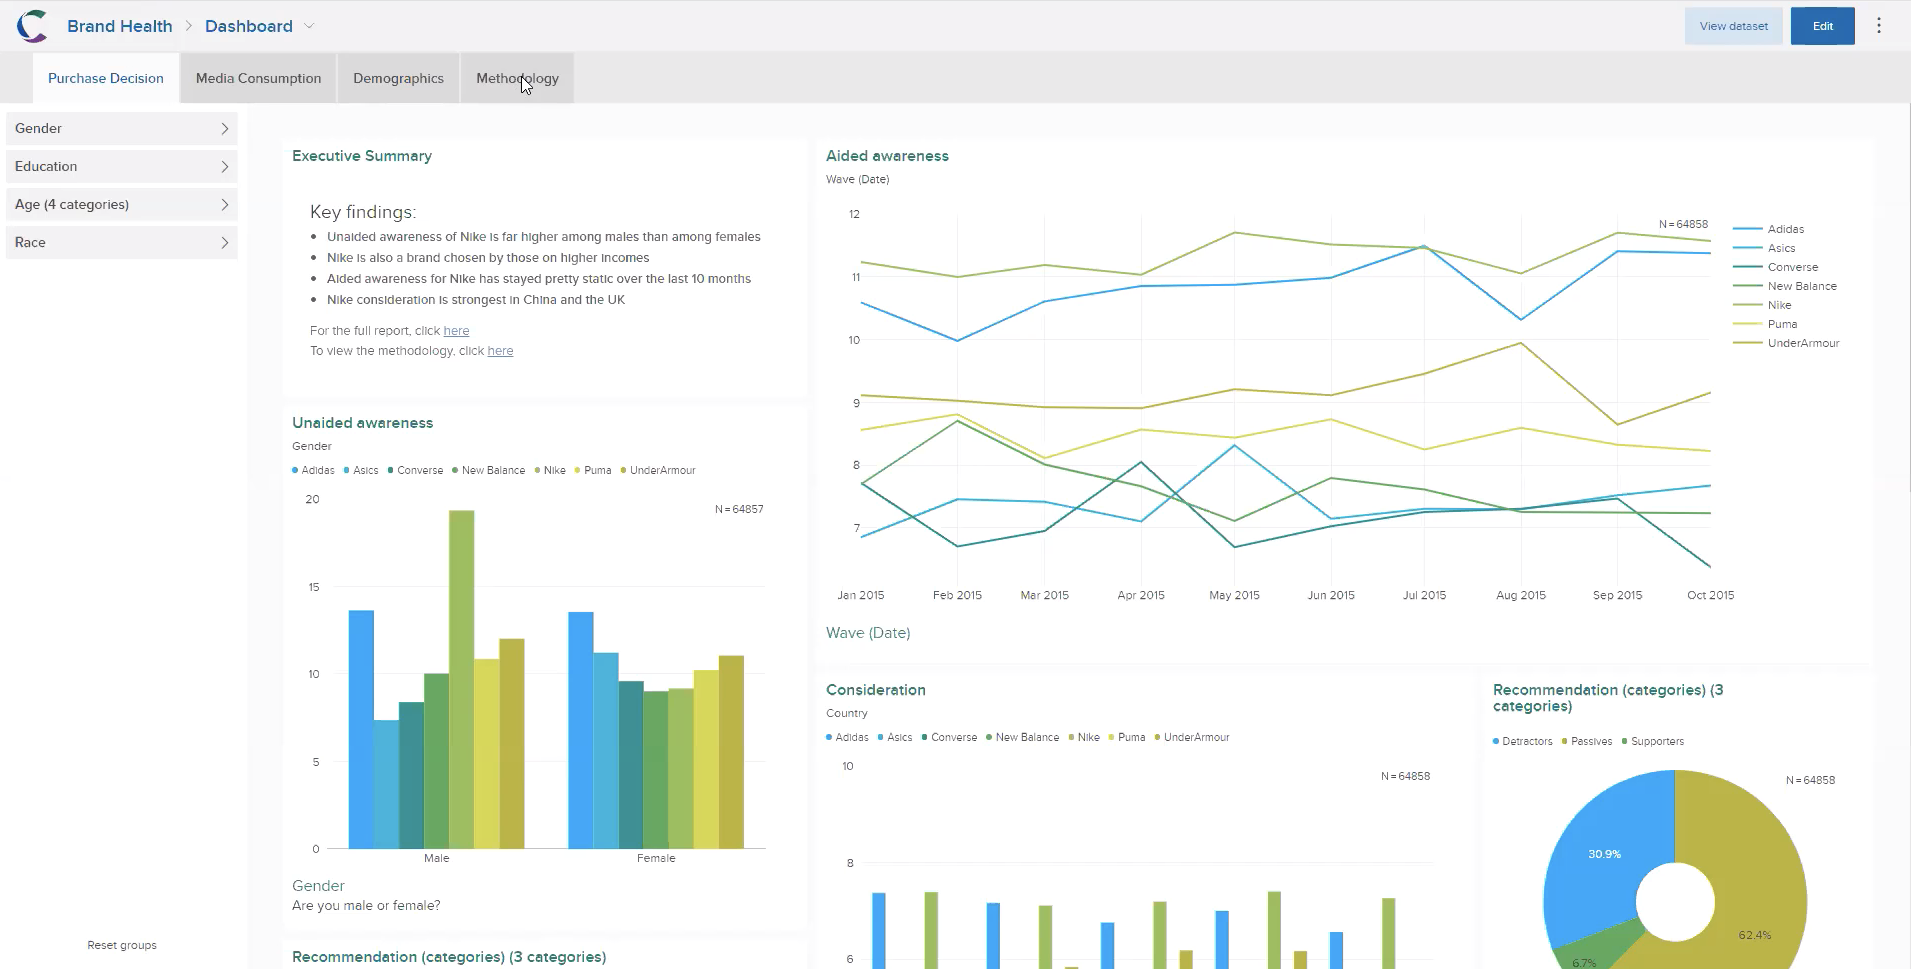
Task: Open the three-dot options menu
Action: click(1880, 25)
